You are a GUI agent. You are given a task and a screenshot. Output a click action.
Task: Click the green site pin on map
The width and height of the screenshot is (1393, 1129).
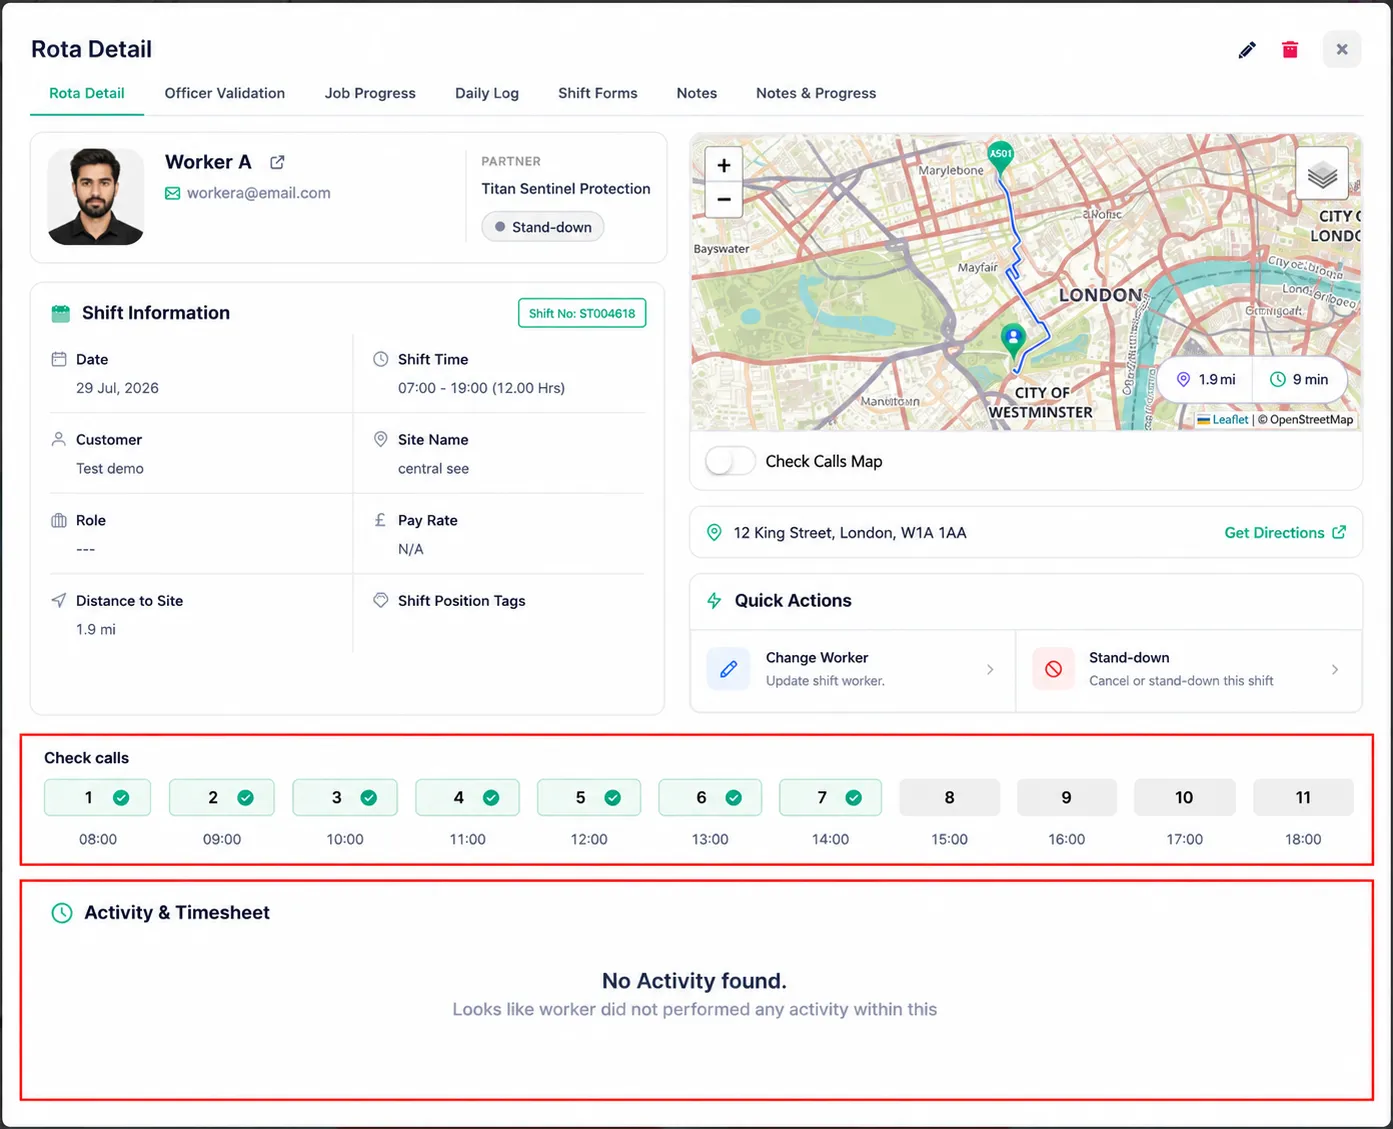1013,341
